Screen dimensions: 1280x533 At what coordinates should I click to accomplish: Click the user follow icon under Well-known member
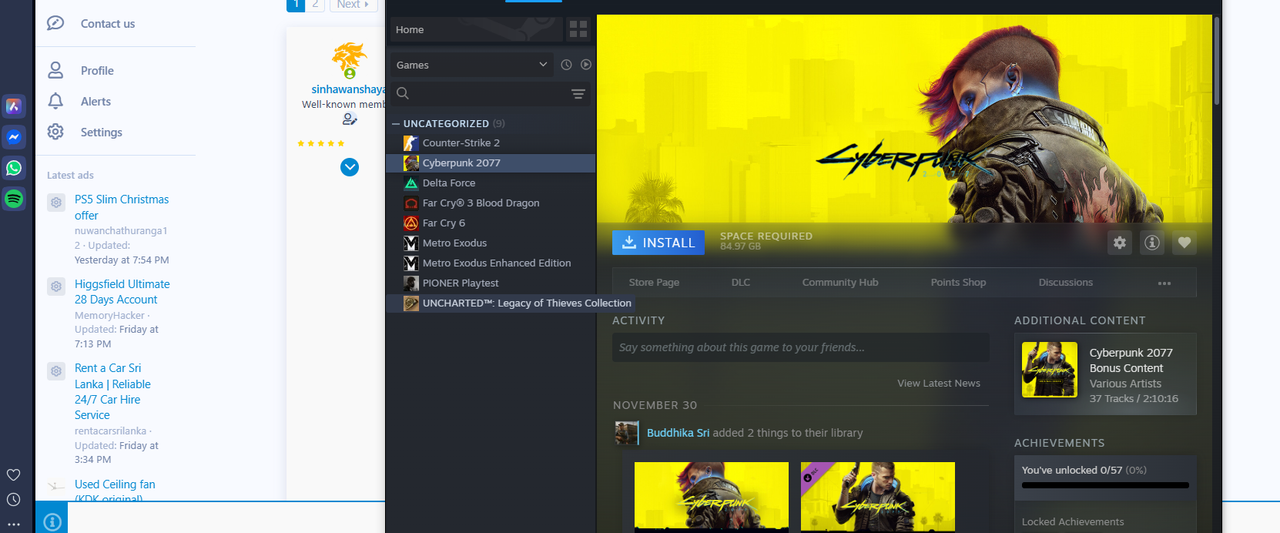tap(349, 119)
